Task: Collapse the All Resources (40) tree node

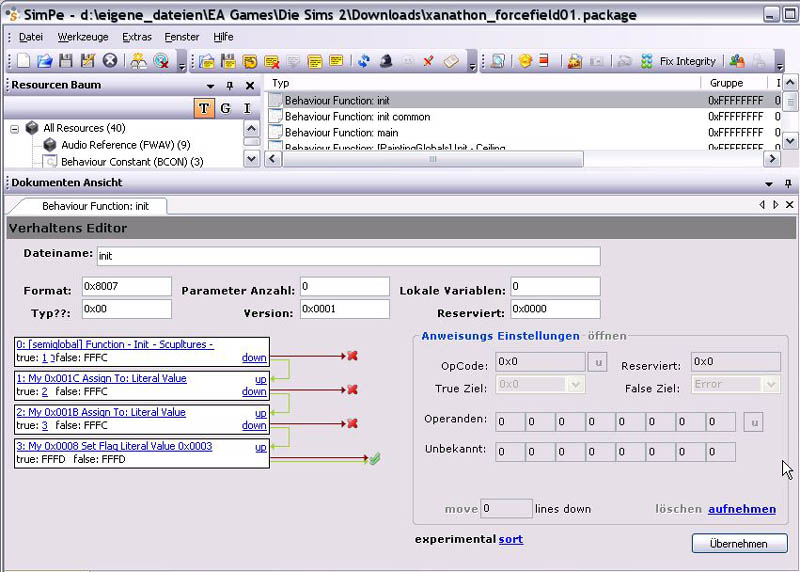Action: click(x=15, y=128)
